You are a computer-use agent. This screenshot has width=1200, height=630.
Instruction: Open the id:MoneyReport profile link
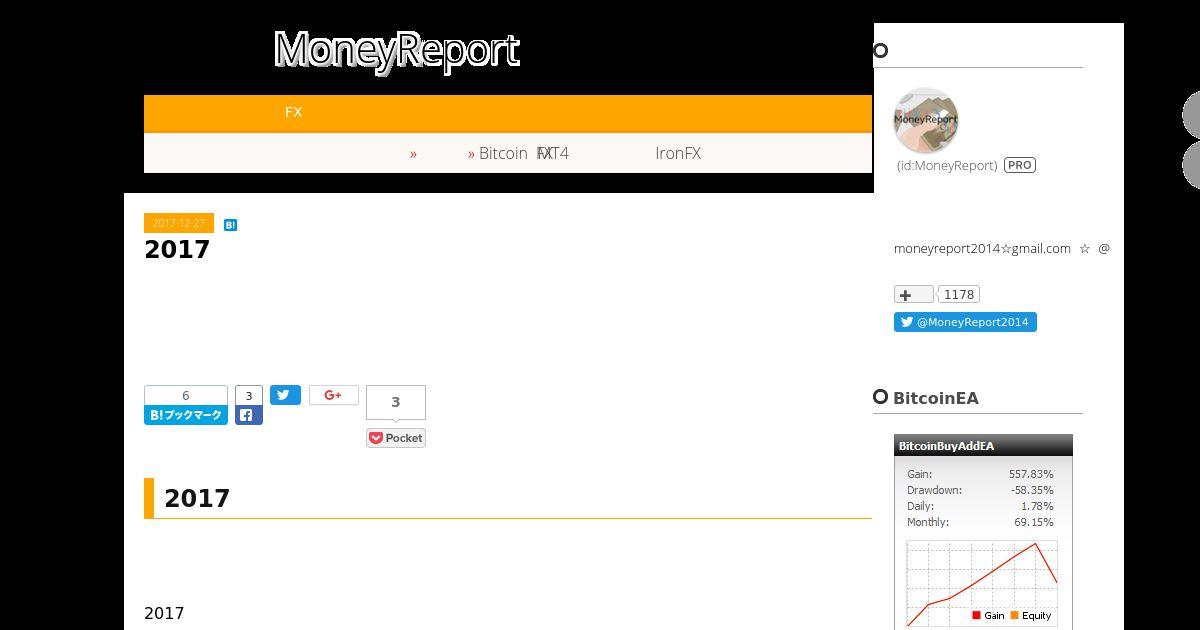[x=947, y=165]
